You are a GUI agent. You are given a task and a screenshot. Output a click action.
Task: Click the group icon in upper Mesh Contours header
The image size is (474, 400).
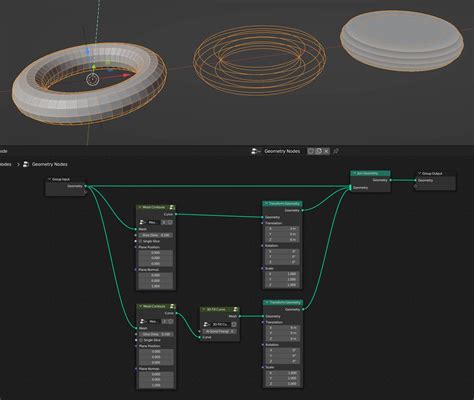172,207
